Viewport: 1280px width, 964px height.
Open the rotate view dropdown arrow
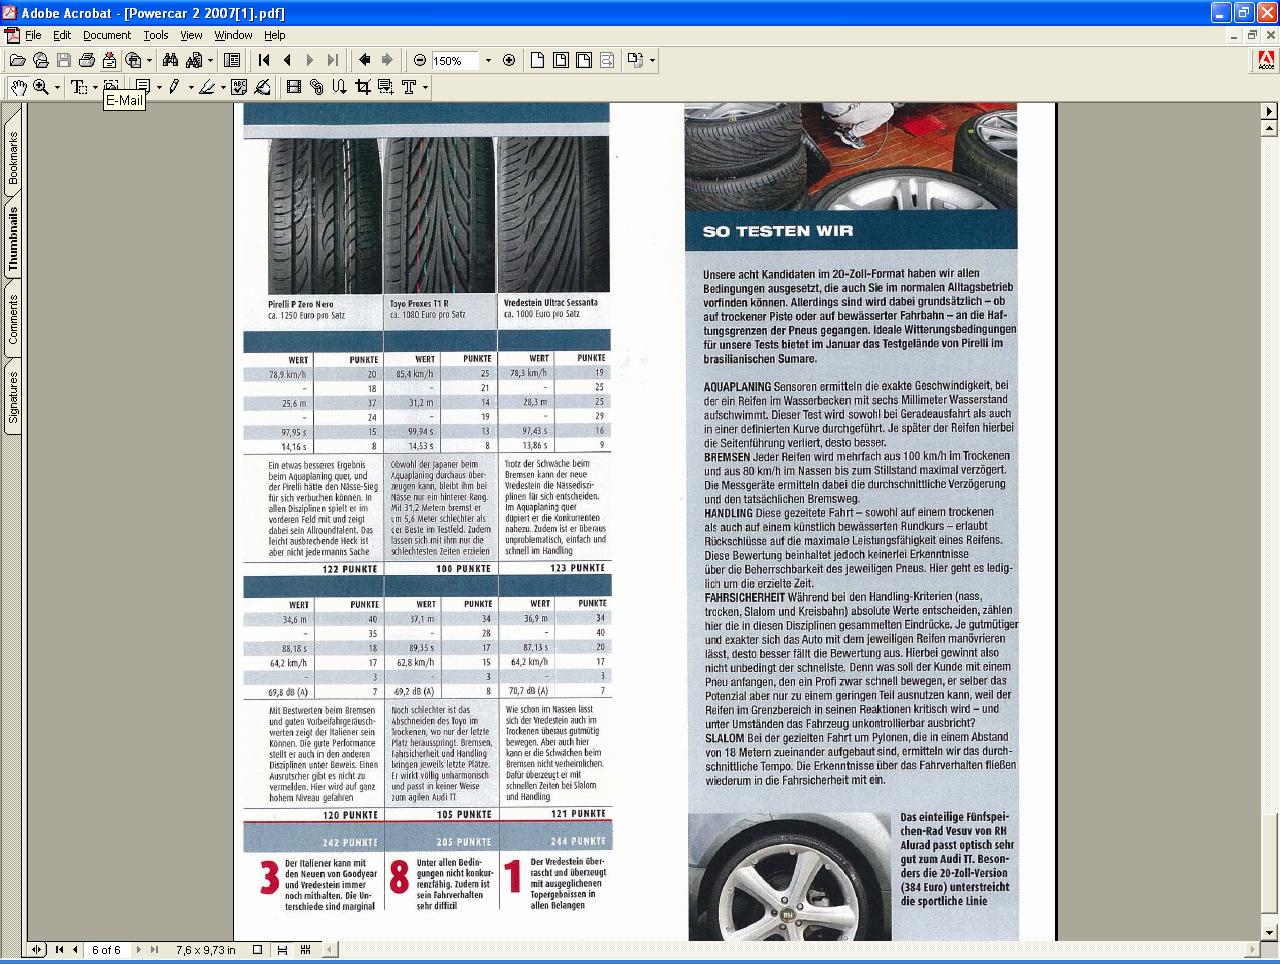(652, 60)
